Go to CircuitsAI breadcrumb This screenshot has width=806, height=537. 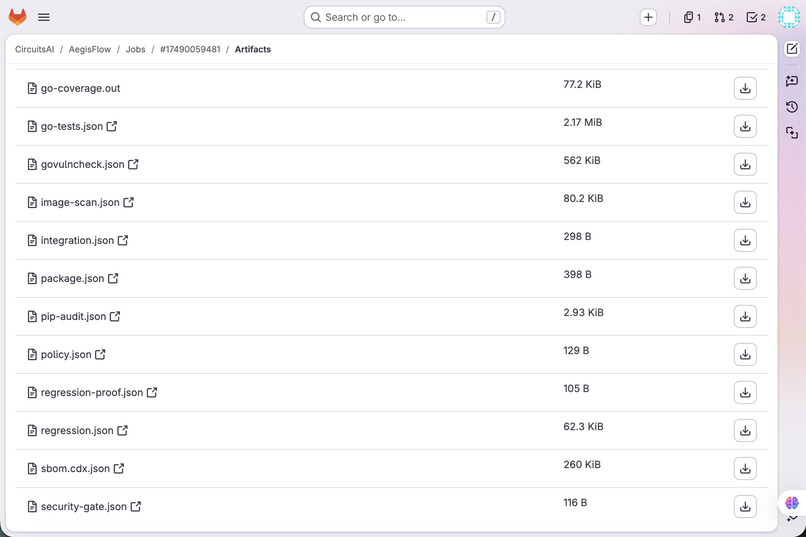tap(34, 49)
